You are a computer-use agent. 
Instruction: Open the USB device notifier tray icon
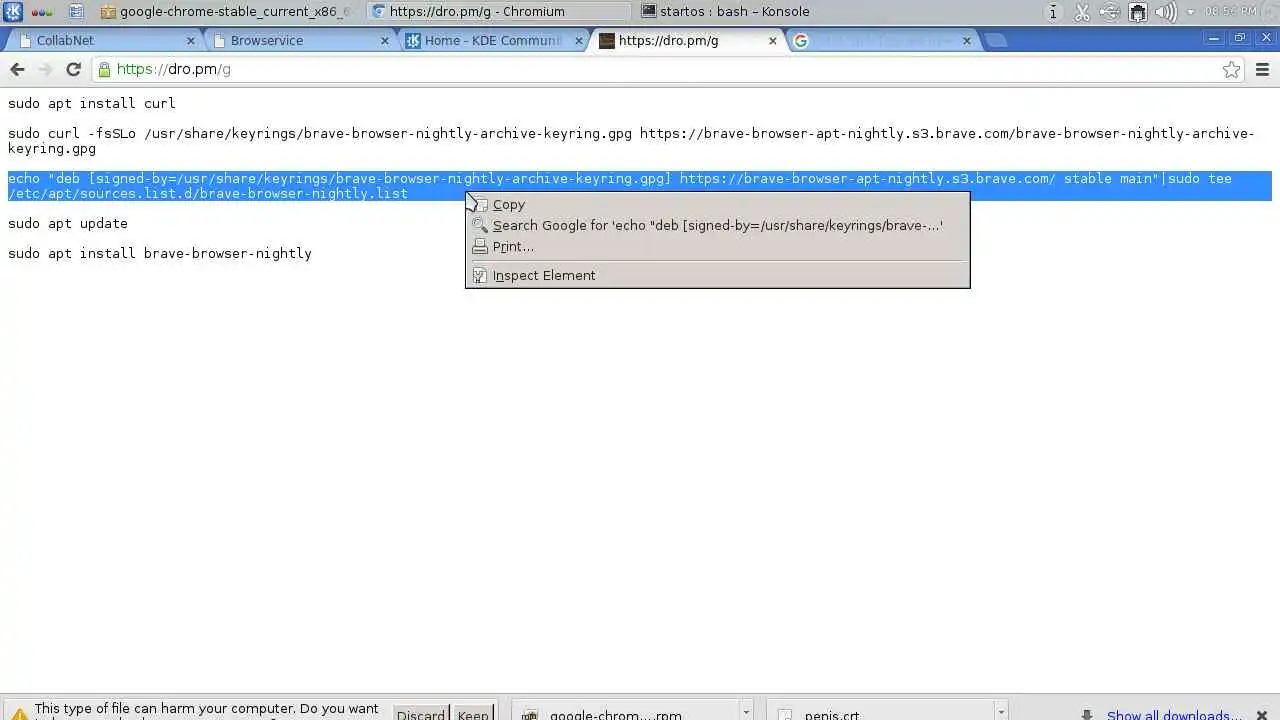tap(1110, 12)
